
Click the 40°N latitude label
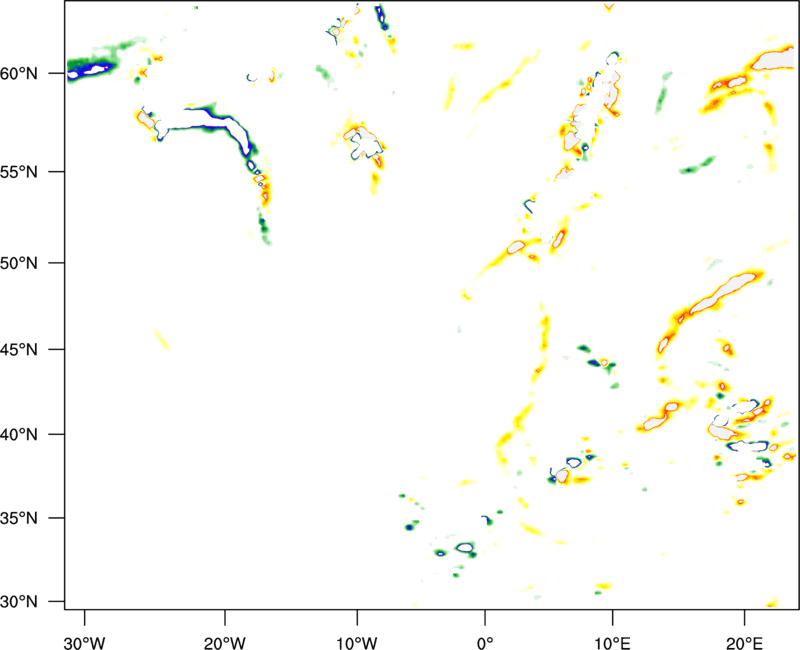pyautogui.click(x=19, y=434)
